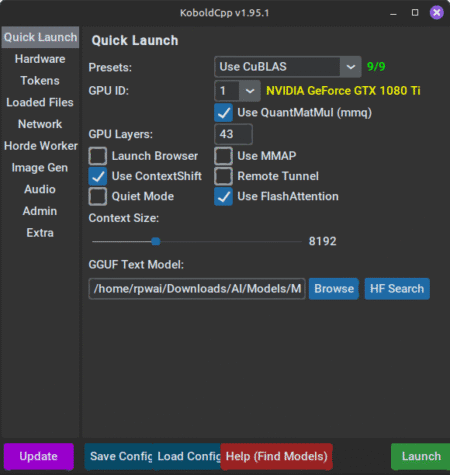Click the Context Size slider track right of the handle
This screenshot has height=475, width=450.
(x=231, y=241)
